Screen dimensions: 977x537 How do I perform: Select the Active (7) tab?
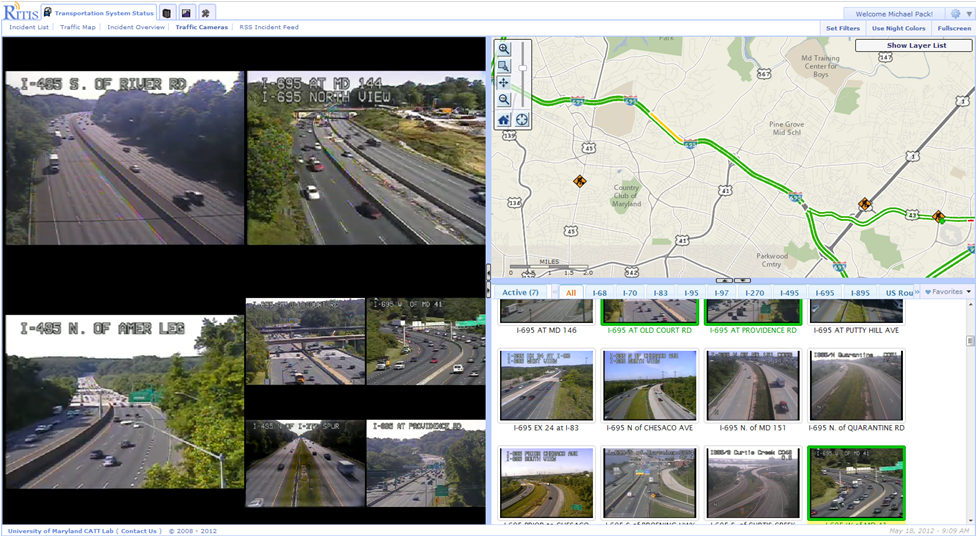click(x=520, y=292)
